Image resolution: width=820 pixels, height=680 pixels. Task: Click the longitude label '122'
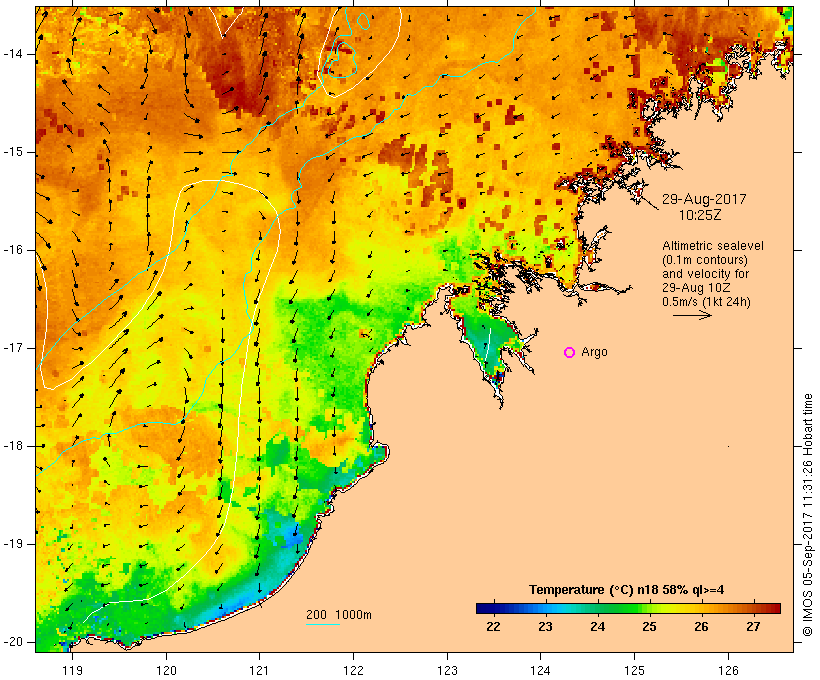pyautogui.click(x=354, y=670)
